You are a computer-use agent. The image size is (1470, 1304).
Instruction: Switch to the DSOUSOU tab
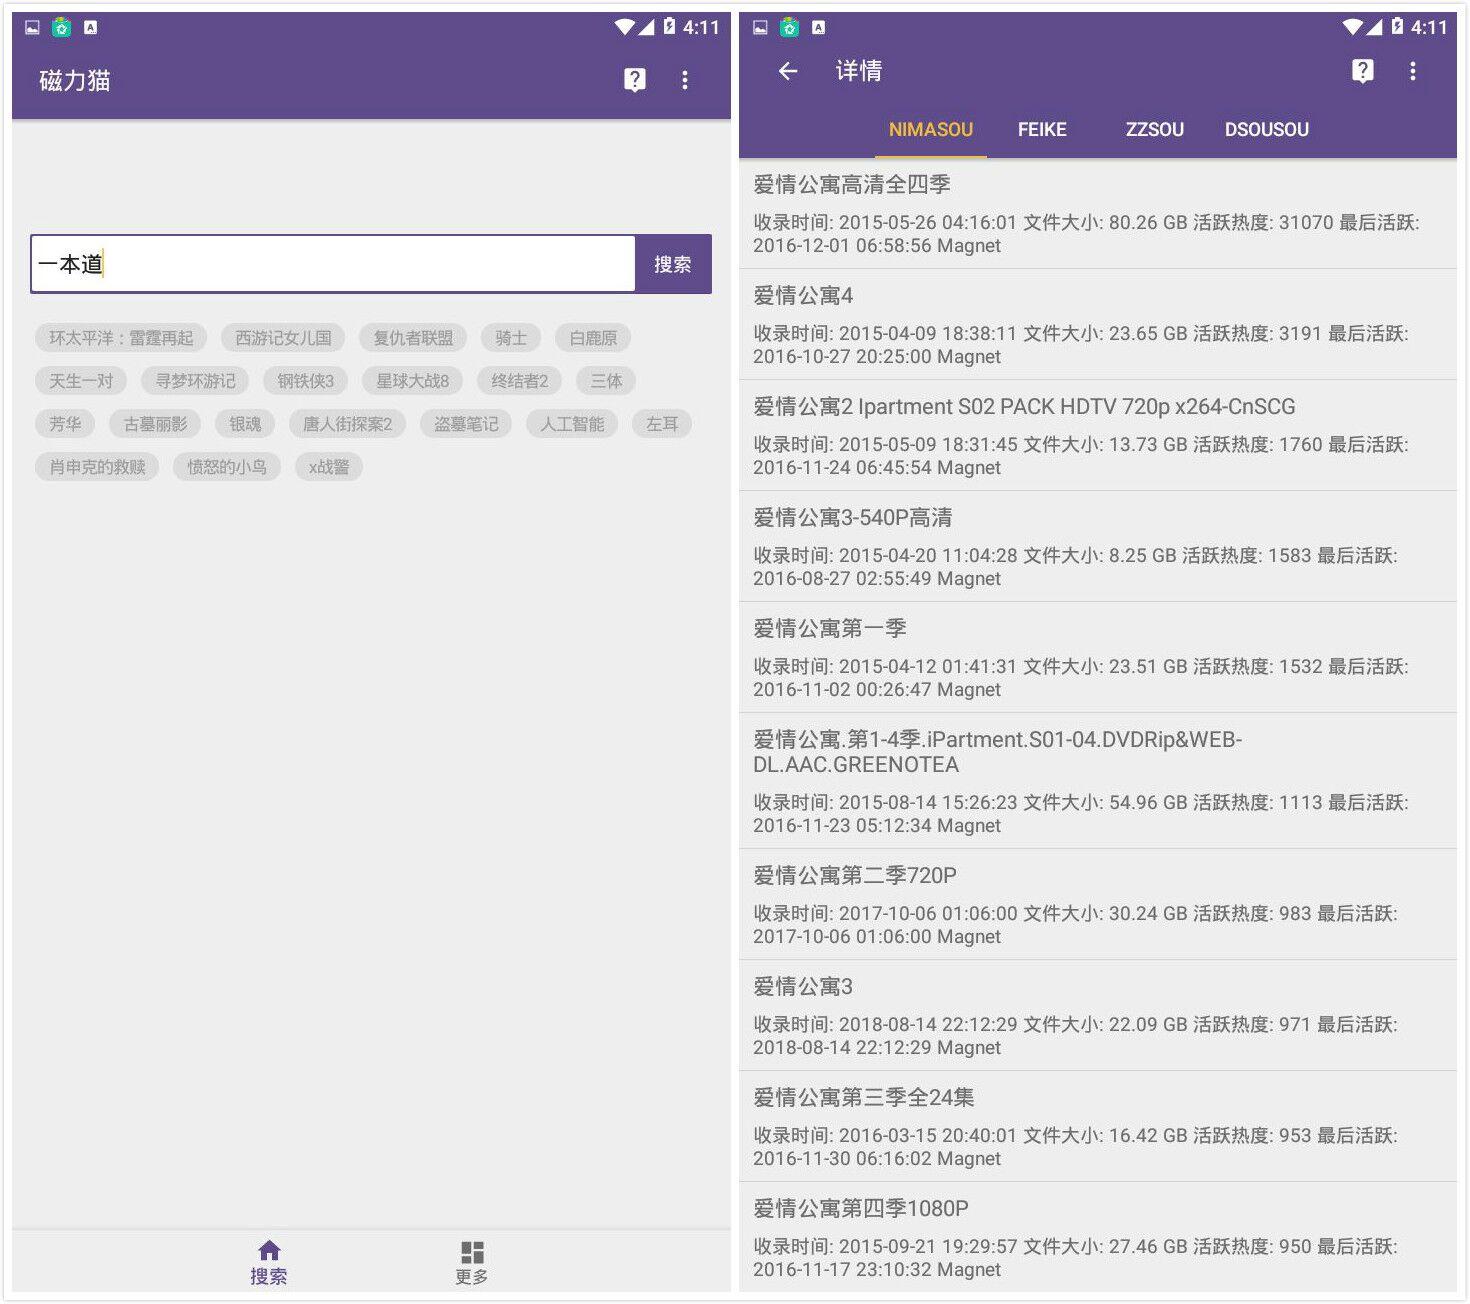(x=1267, y=130)
